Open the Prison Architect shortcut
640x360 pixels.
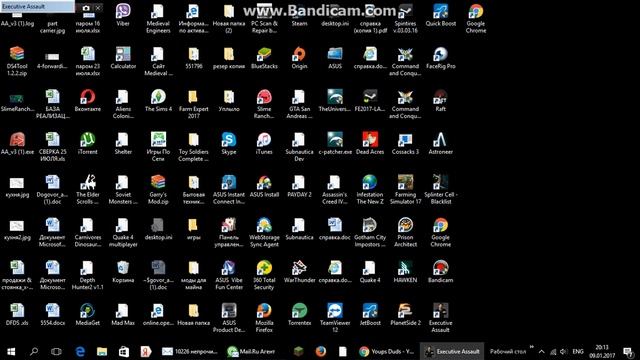(x=405, y=233)
